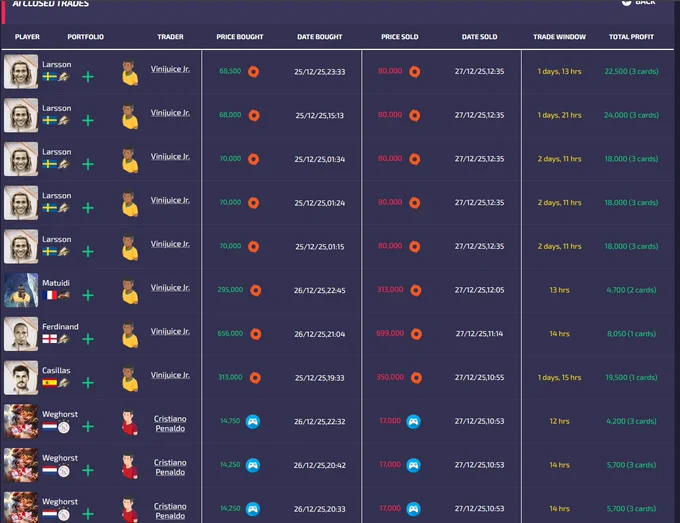Sort by the PLAYER column header
The width and height of the screenshot is (680, 523).
27,37
